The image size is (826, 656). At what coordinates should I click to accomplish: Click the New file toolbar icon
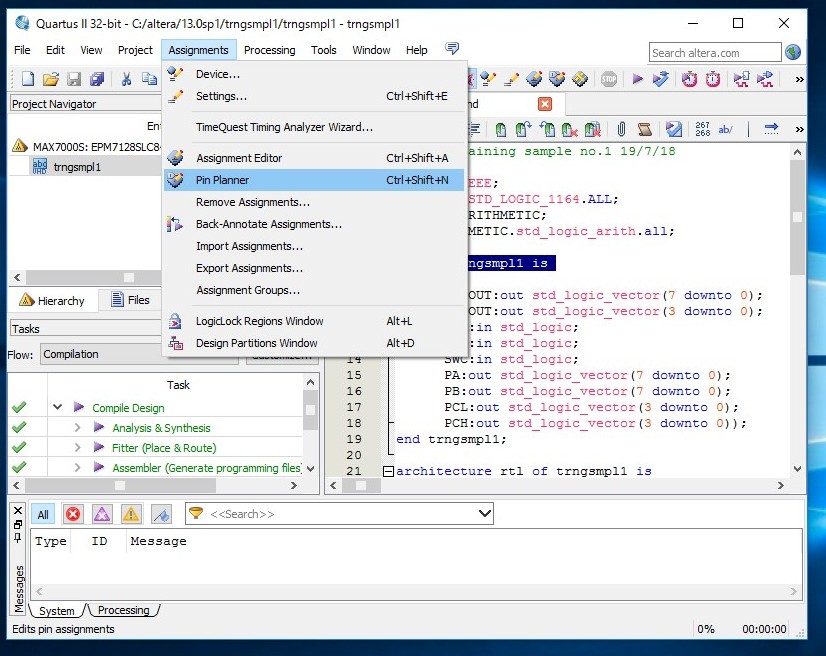(x=27, y=79)
